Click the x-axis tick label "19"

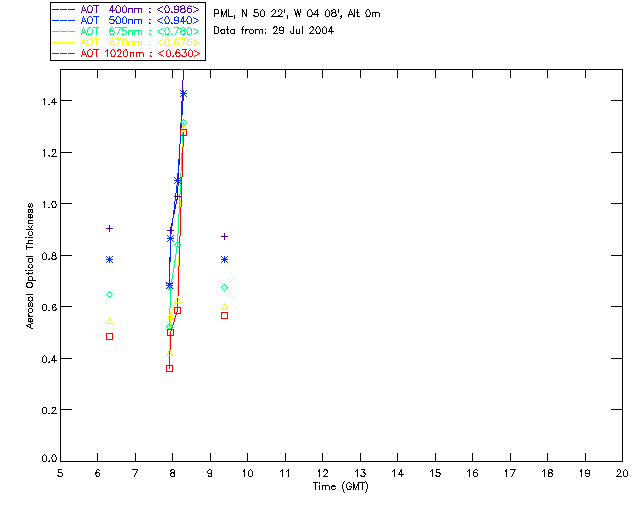[585, 474]
